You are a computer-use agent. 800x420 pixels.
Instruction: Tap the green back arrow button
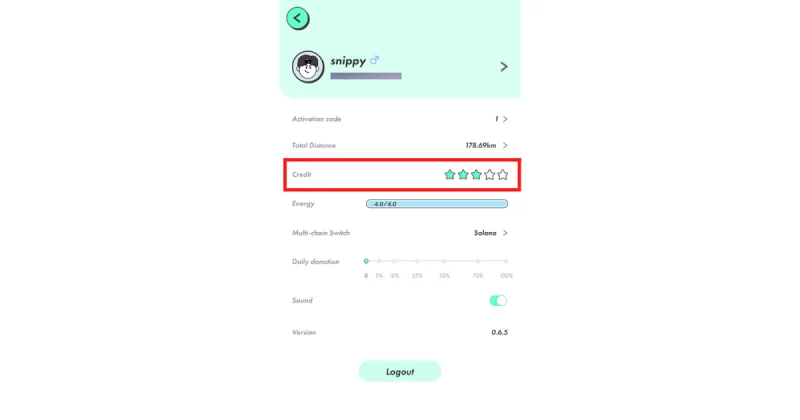pyautogui.click(x=297, y=18)
